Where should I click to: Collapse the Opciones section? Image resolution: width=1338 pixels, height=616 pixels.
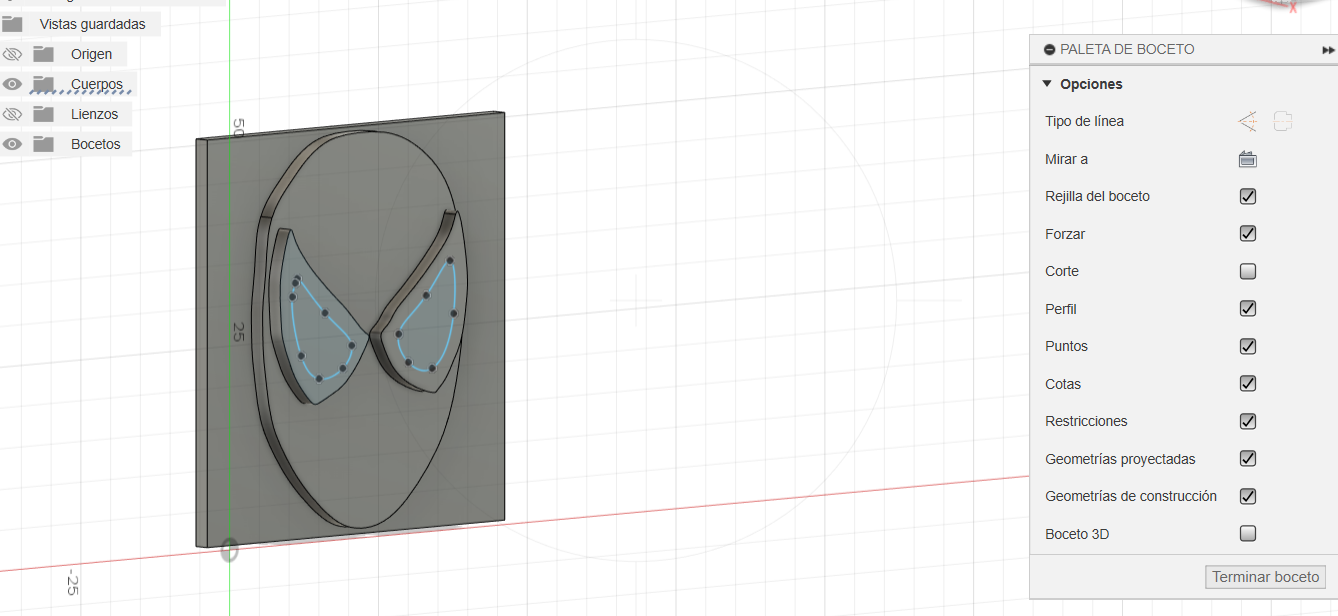1047,84
